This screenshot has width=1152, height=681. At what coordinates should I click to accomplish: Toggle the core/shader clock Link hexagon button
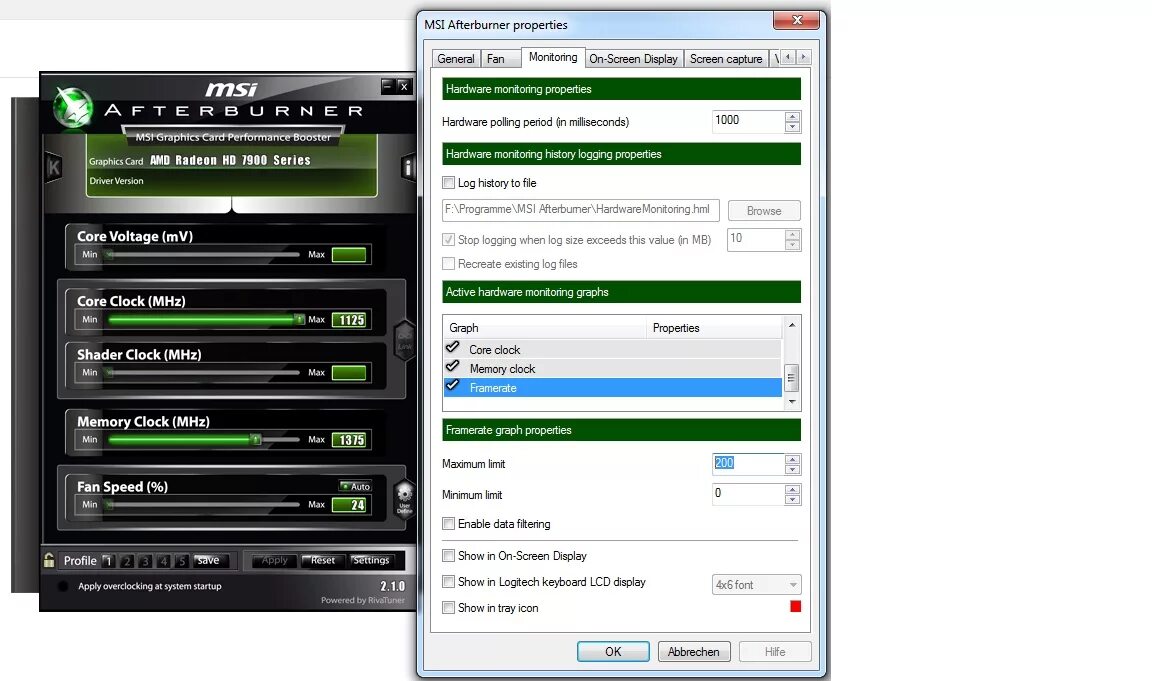404,340
